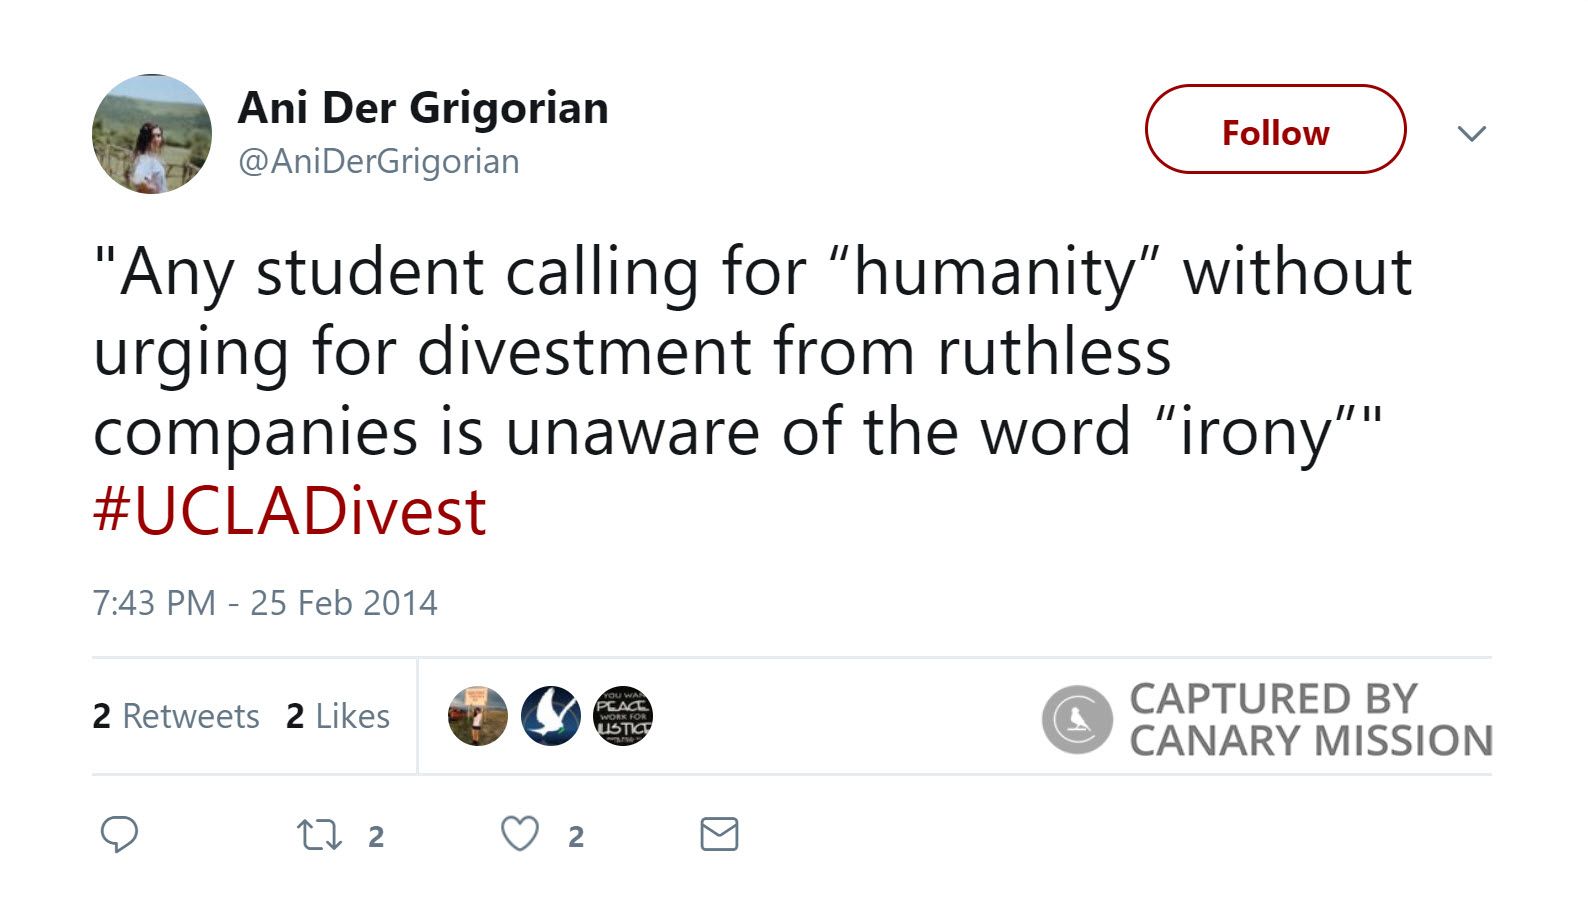Click the reply speech bubble icon
Screen dimensions: 1588x924
point(119,834)
